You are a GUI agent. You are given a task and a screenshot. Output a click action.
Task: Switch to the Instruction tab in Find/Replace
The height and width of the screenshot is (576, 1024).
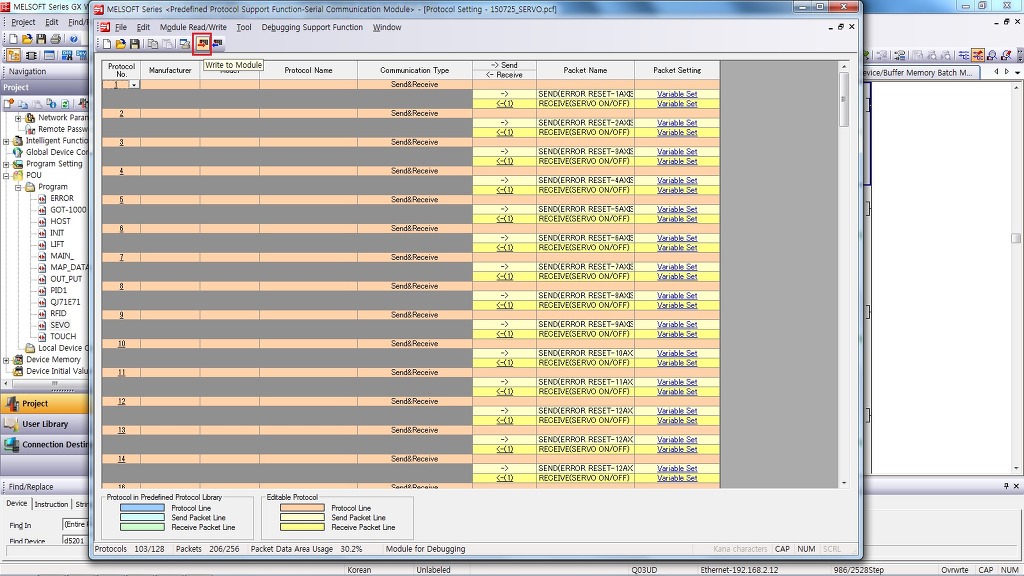pos(51,504)
